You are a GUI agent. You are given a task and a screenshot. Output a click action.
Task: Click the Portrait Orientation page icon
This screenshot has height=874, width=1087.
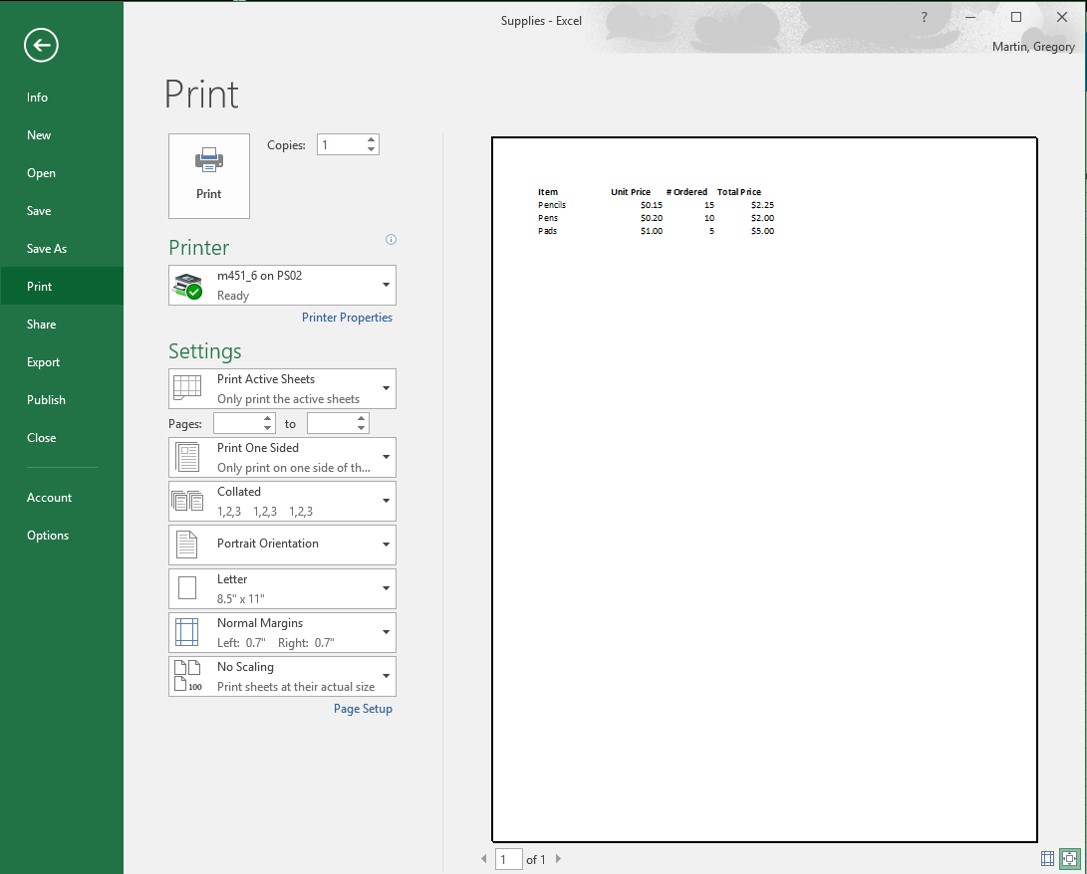tap(187, 544)
